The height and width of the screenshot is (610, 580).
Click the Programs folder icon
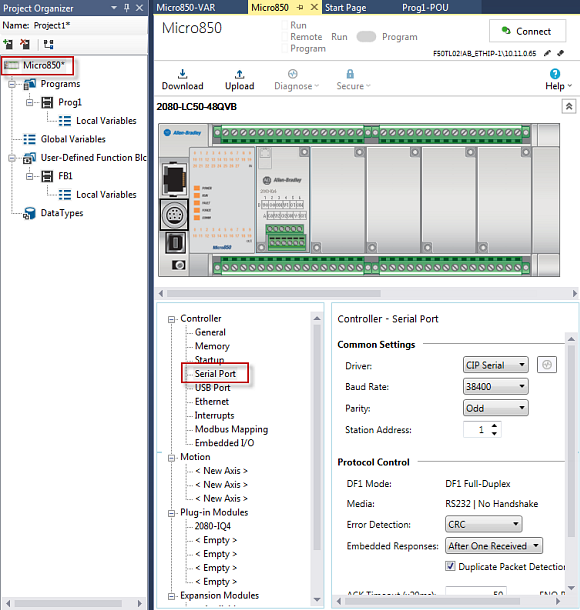click(30, 84)
